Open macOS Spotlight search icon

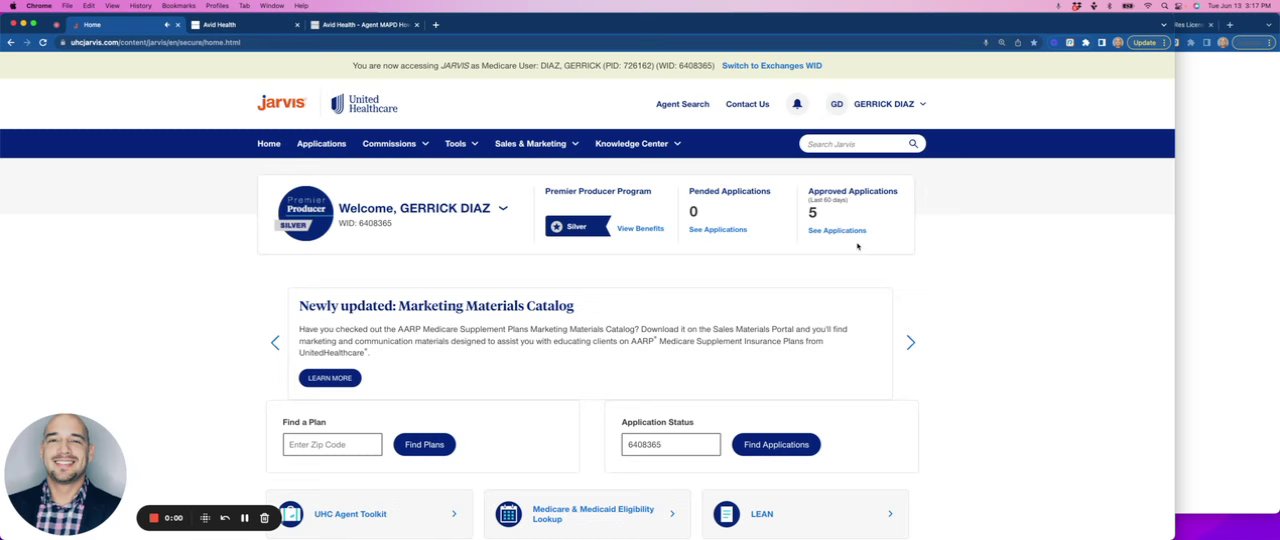pyautogui.click(x=1164, y=6)
